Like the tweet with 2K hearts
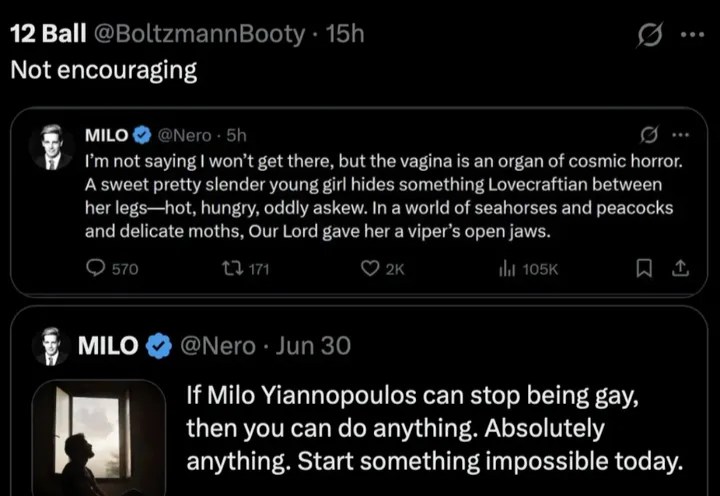 coord(370,268)
